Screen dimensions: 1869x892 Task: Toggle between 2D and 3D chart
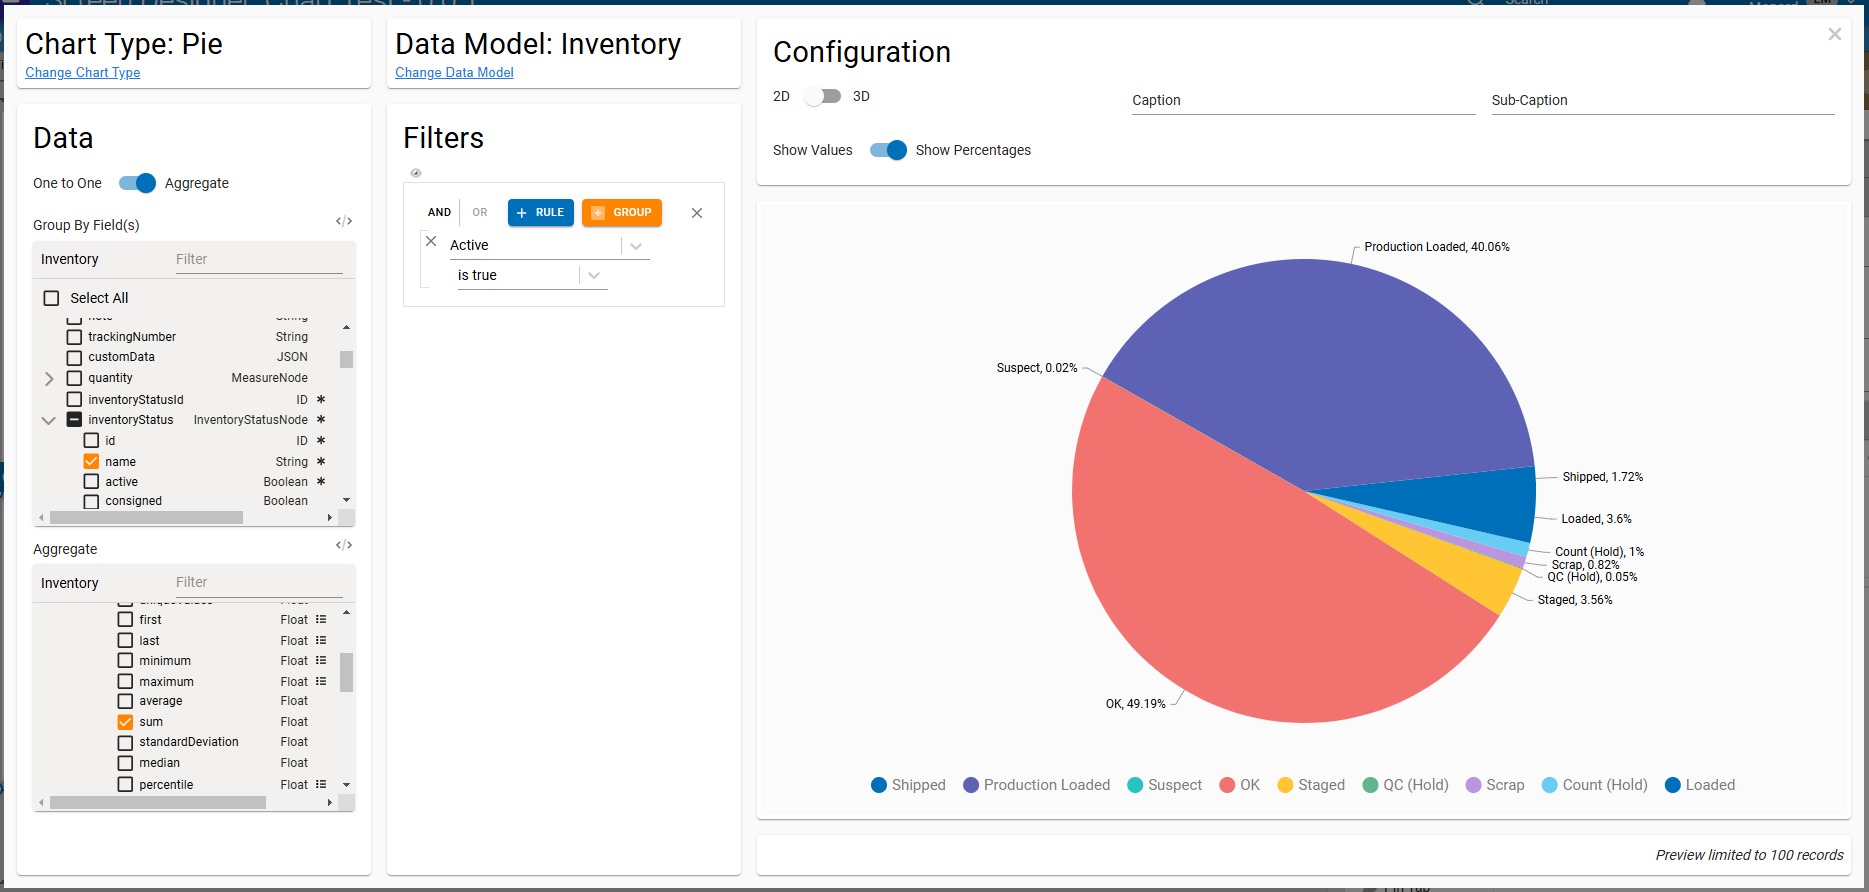coord(823,96)
